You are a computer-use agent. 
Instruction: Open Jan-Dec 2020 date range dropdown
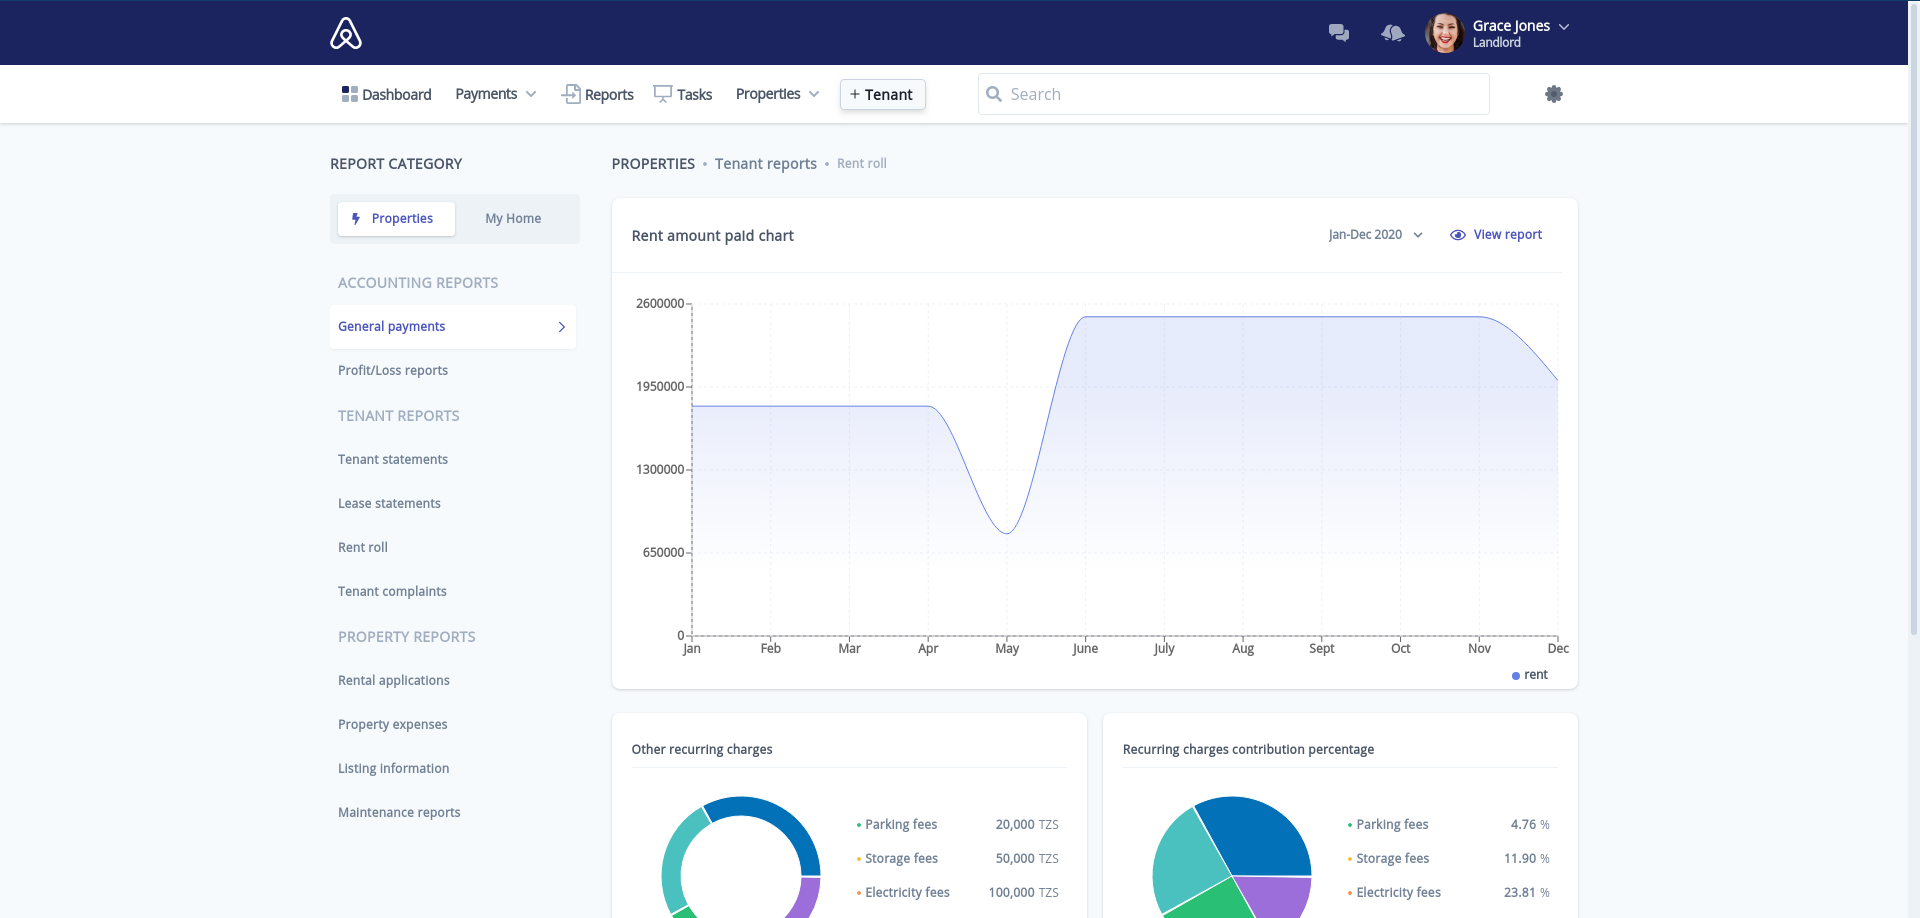coord(1375,235)
